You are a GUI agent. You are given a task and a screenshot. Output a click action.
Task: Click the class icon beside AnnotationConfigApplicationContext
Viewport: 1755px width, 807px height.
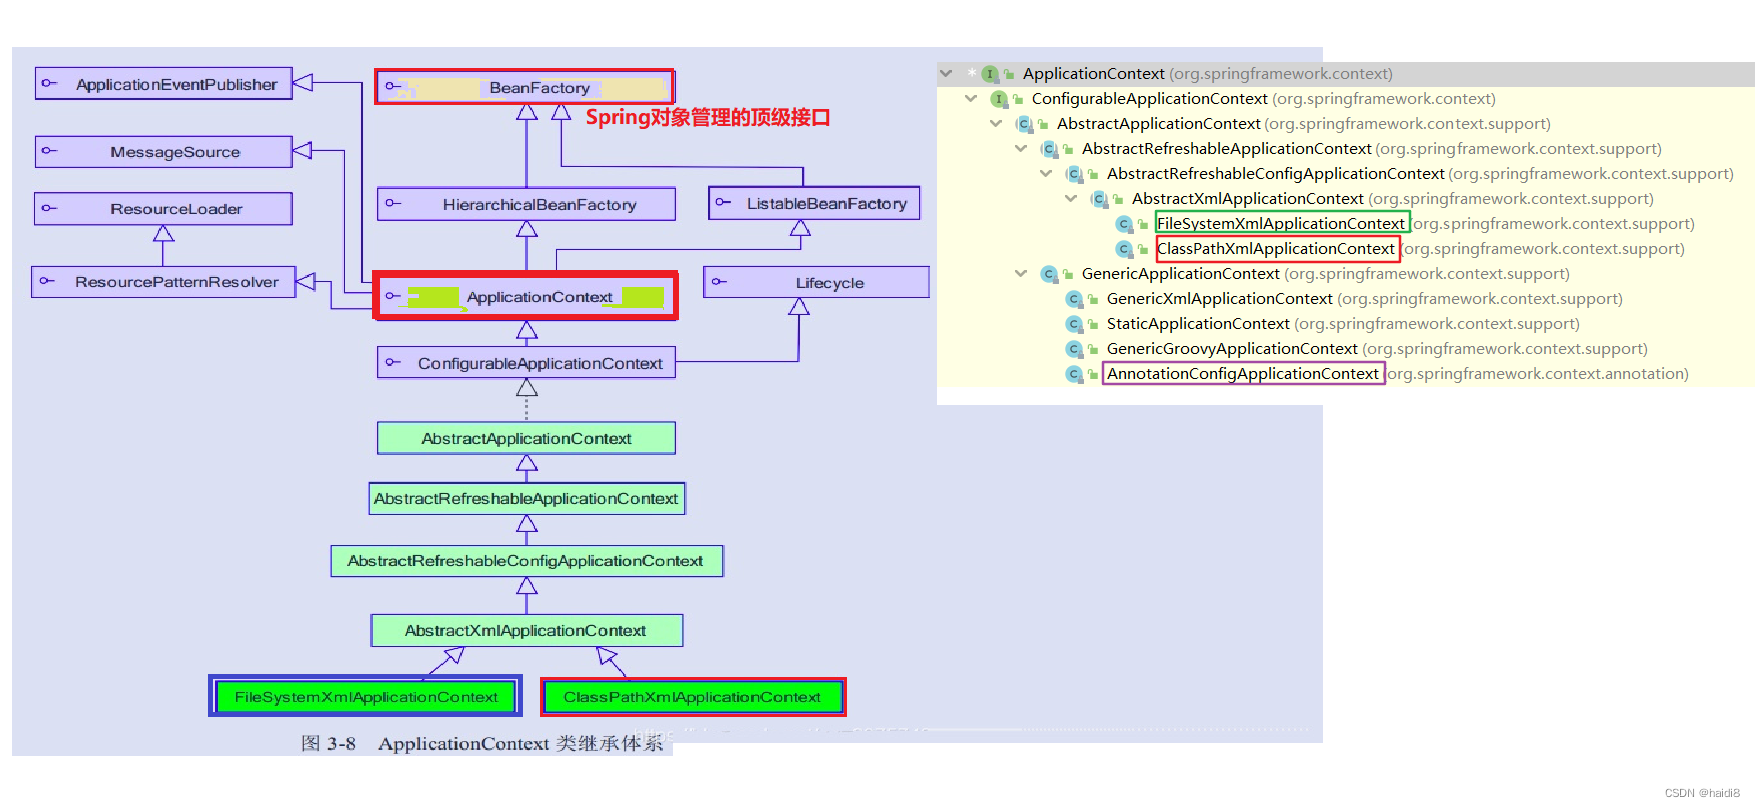(x=1074, y=374)
